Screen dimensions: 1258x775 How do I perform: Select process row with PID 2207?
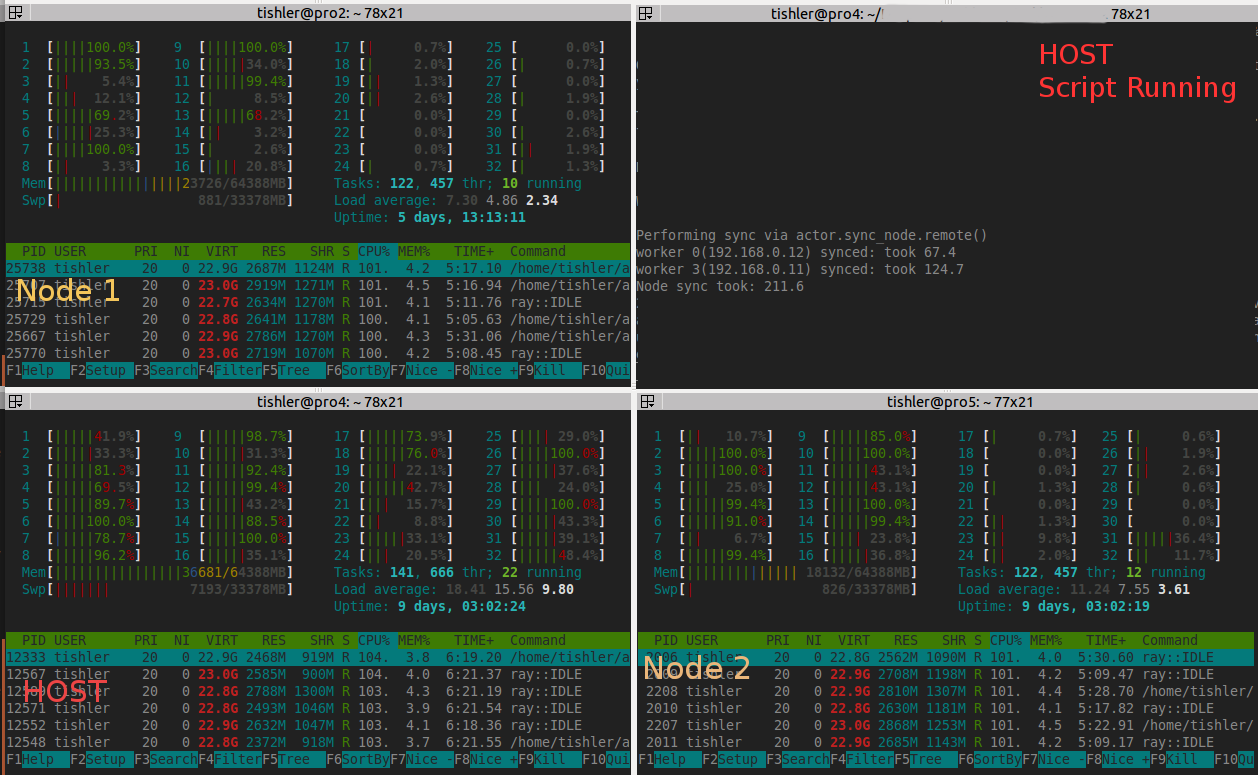(x=946, y=725)
